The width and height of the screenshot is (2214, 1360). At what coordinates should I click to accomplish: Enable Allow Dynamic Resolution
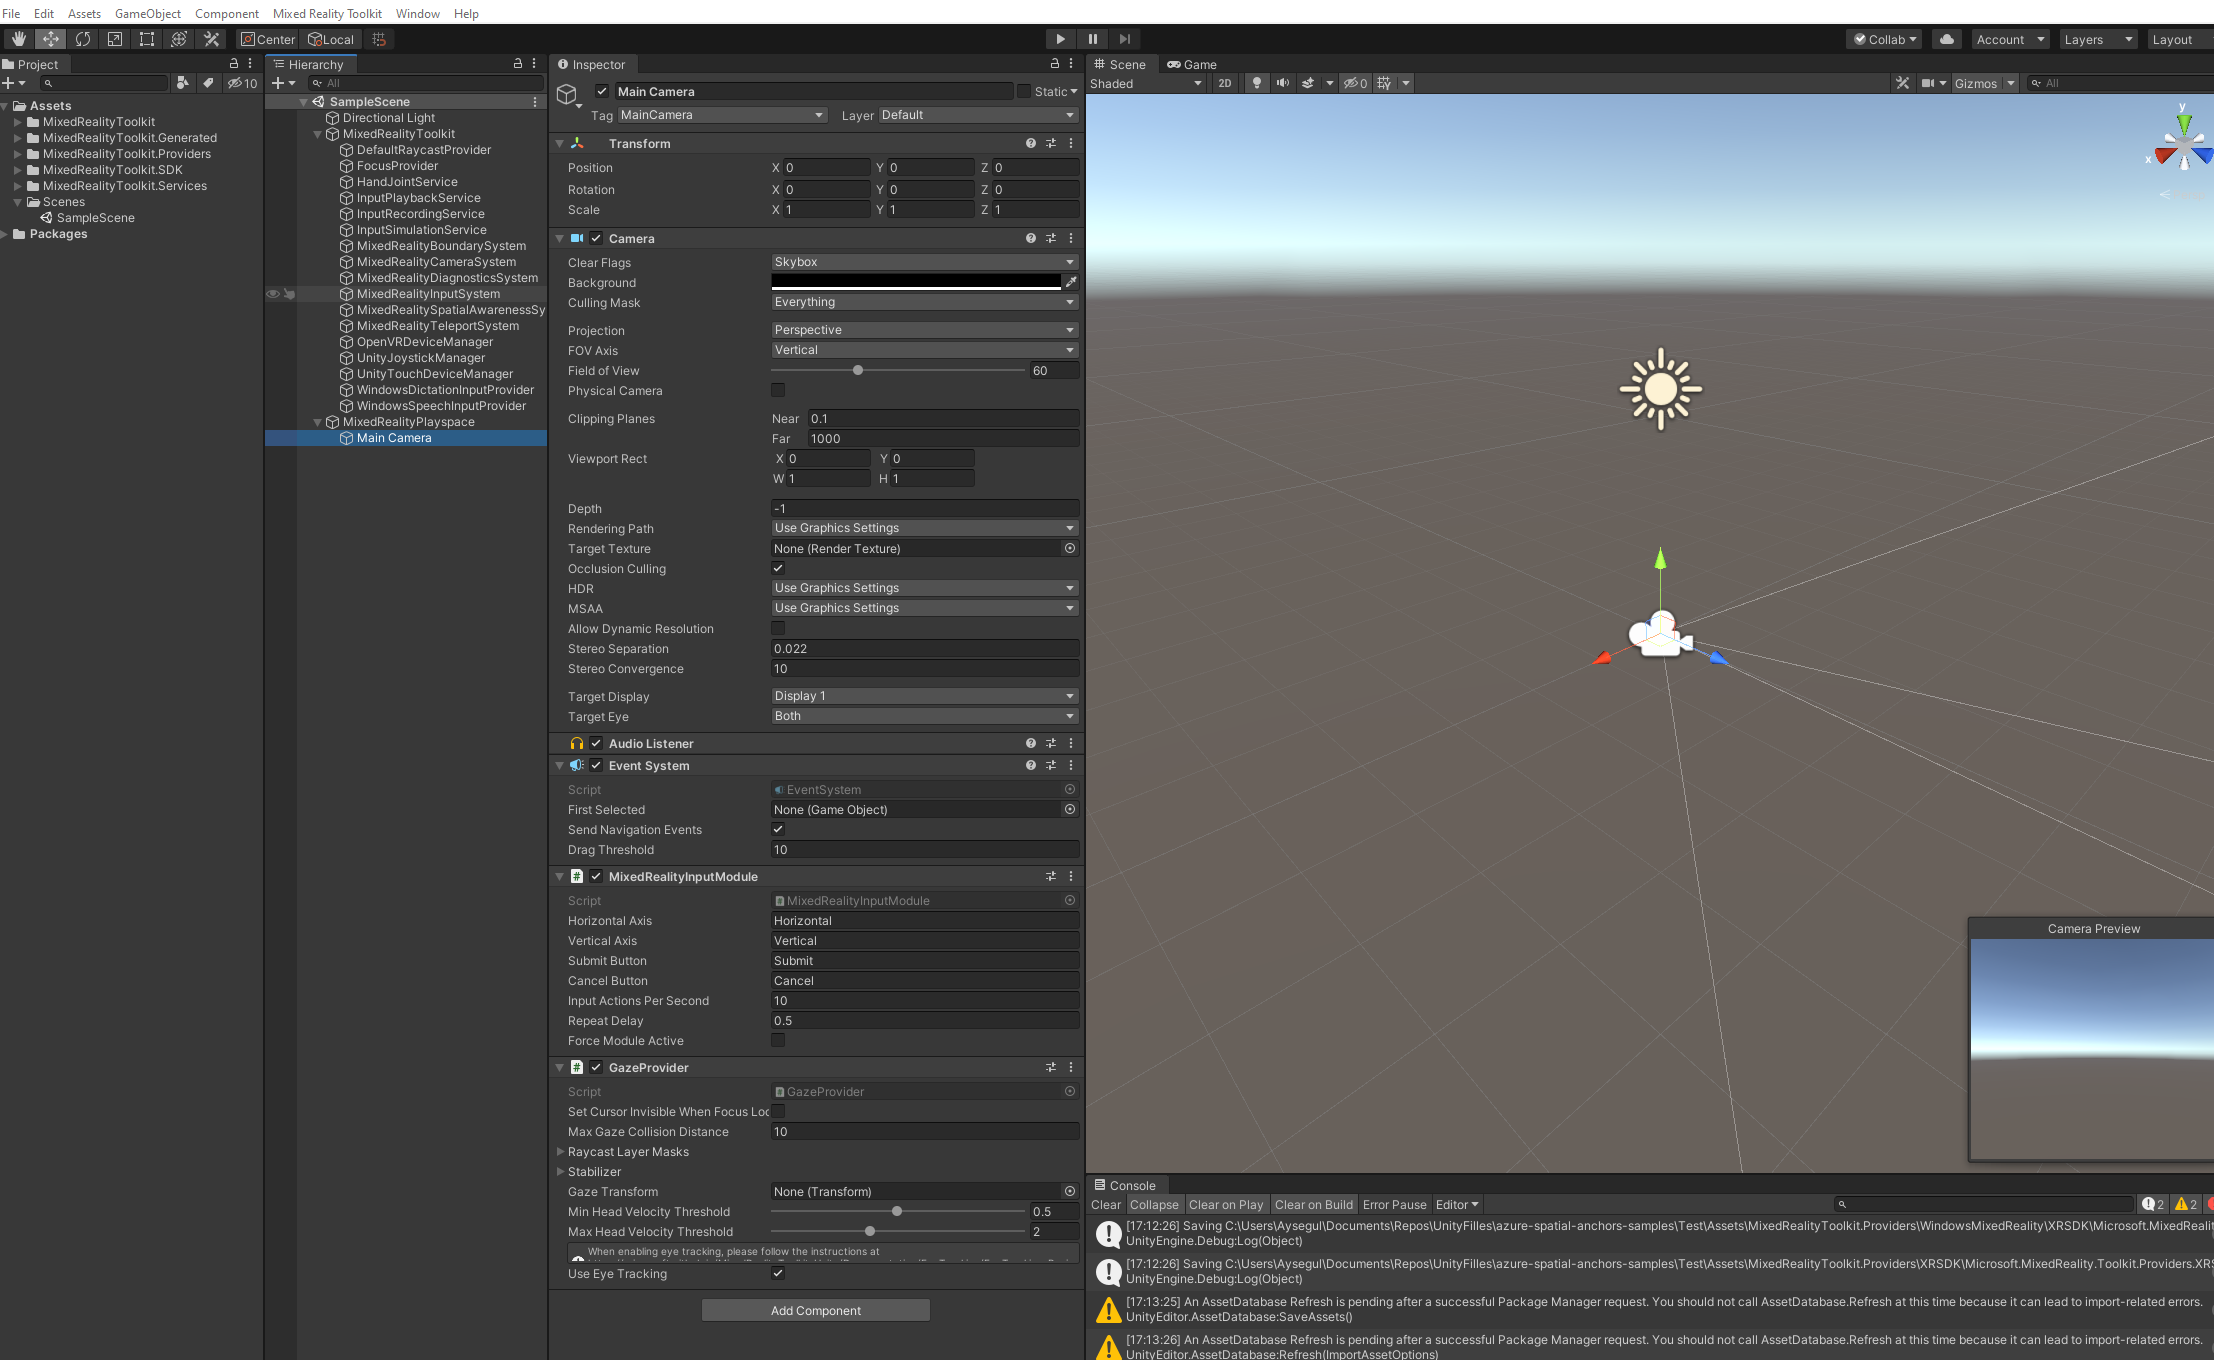pos(778,628)
